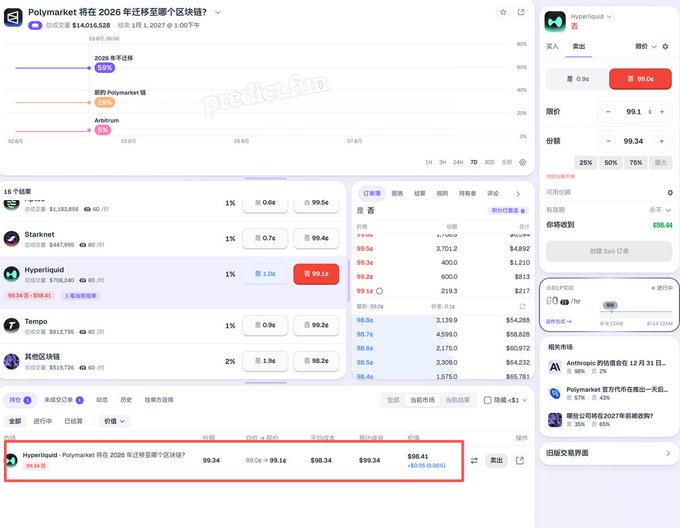This screenshot has height=528, width=680.
Task: Click the 99.34 shares input field
Action: point(634,141)
